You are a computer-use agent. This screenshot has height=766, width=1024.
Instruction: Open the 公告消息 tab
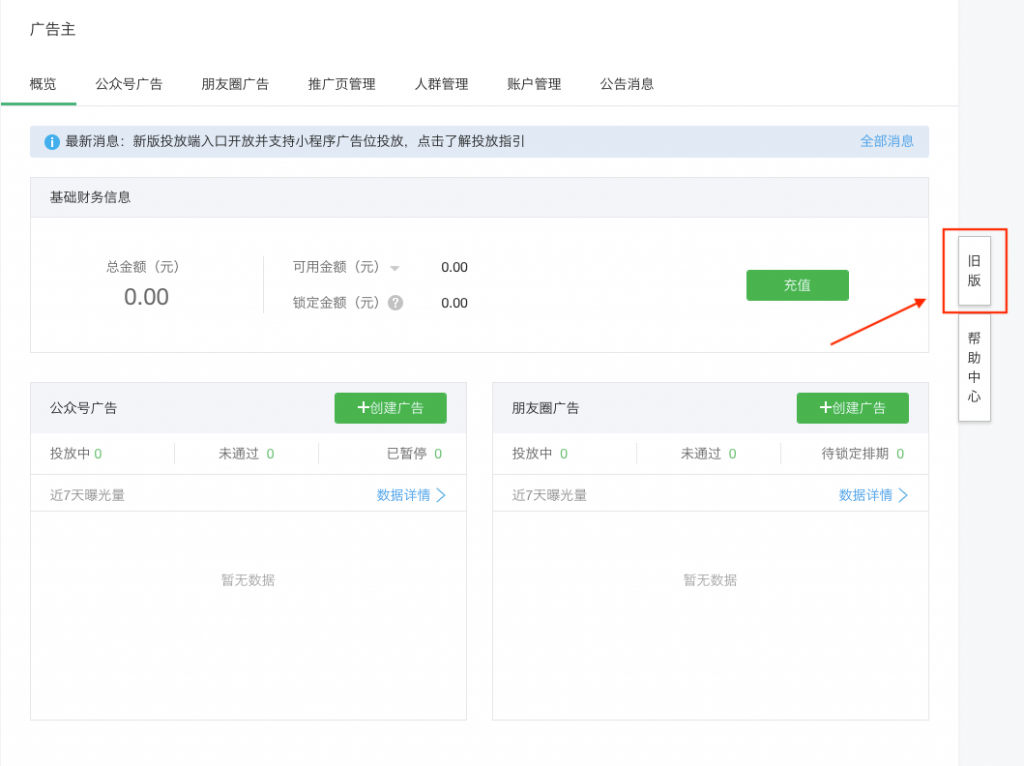click(627, 84)
